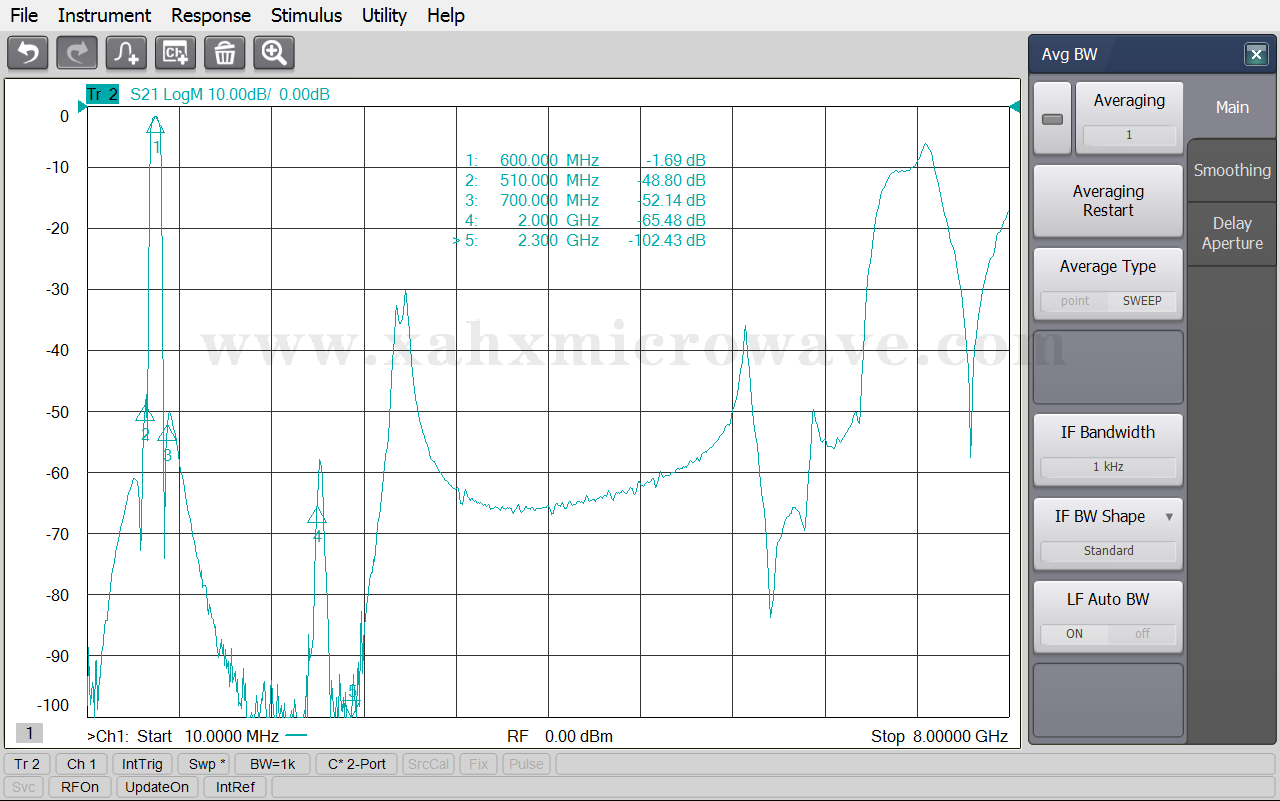
Task: Open the Response menu
Action: 210,15
